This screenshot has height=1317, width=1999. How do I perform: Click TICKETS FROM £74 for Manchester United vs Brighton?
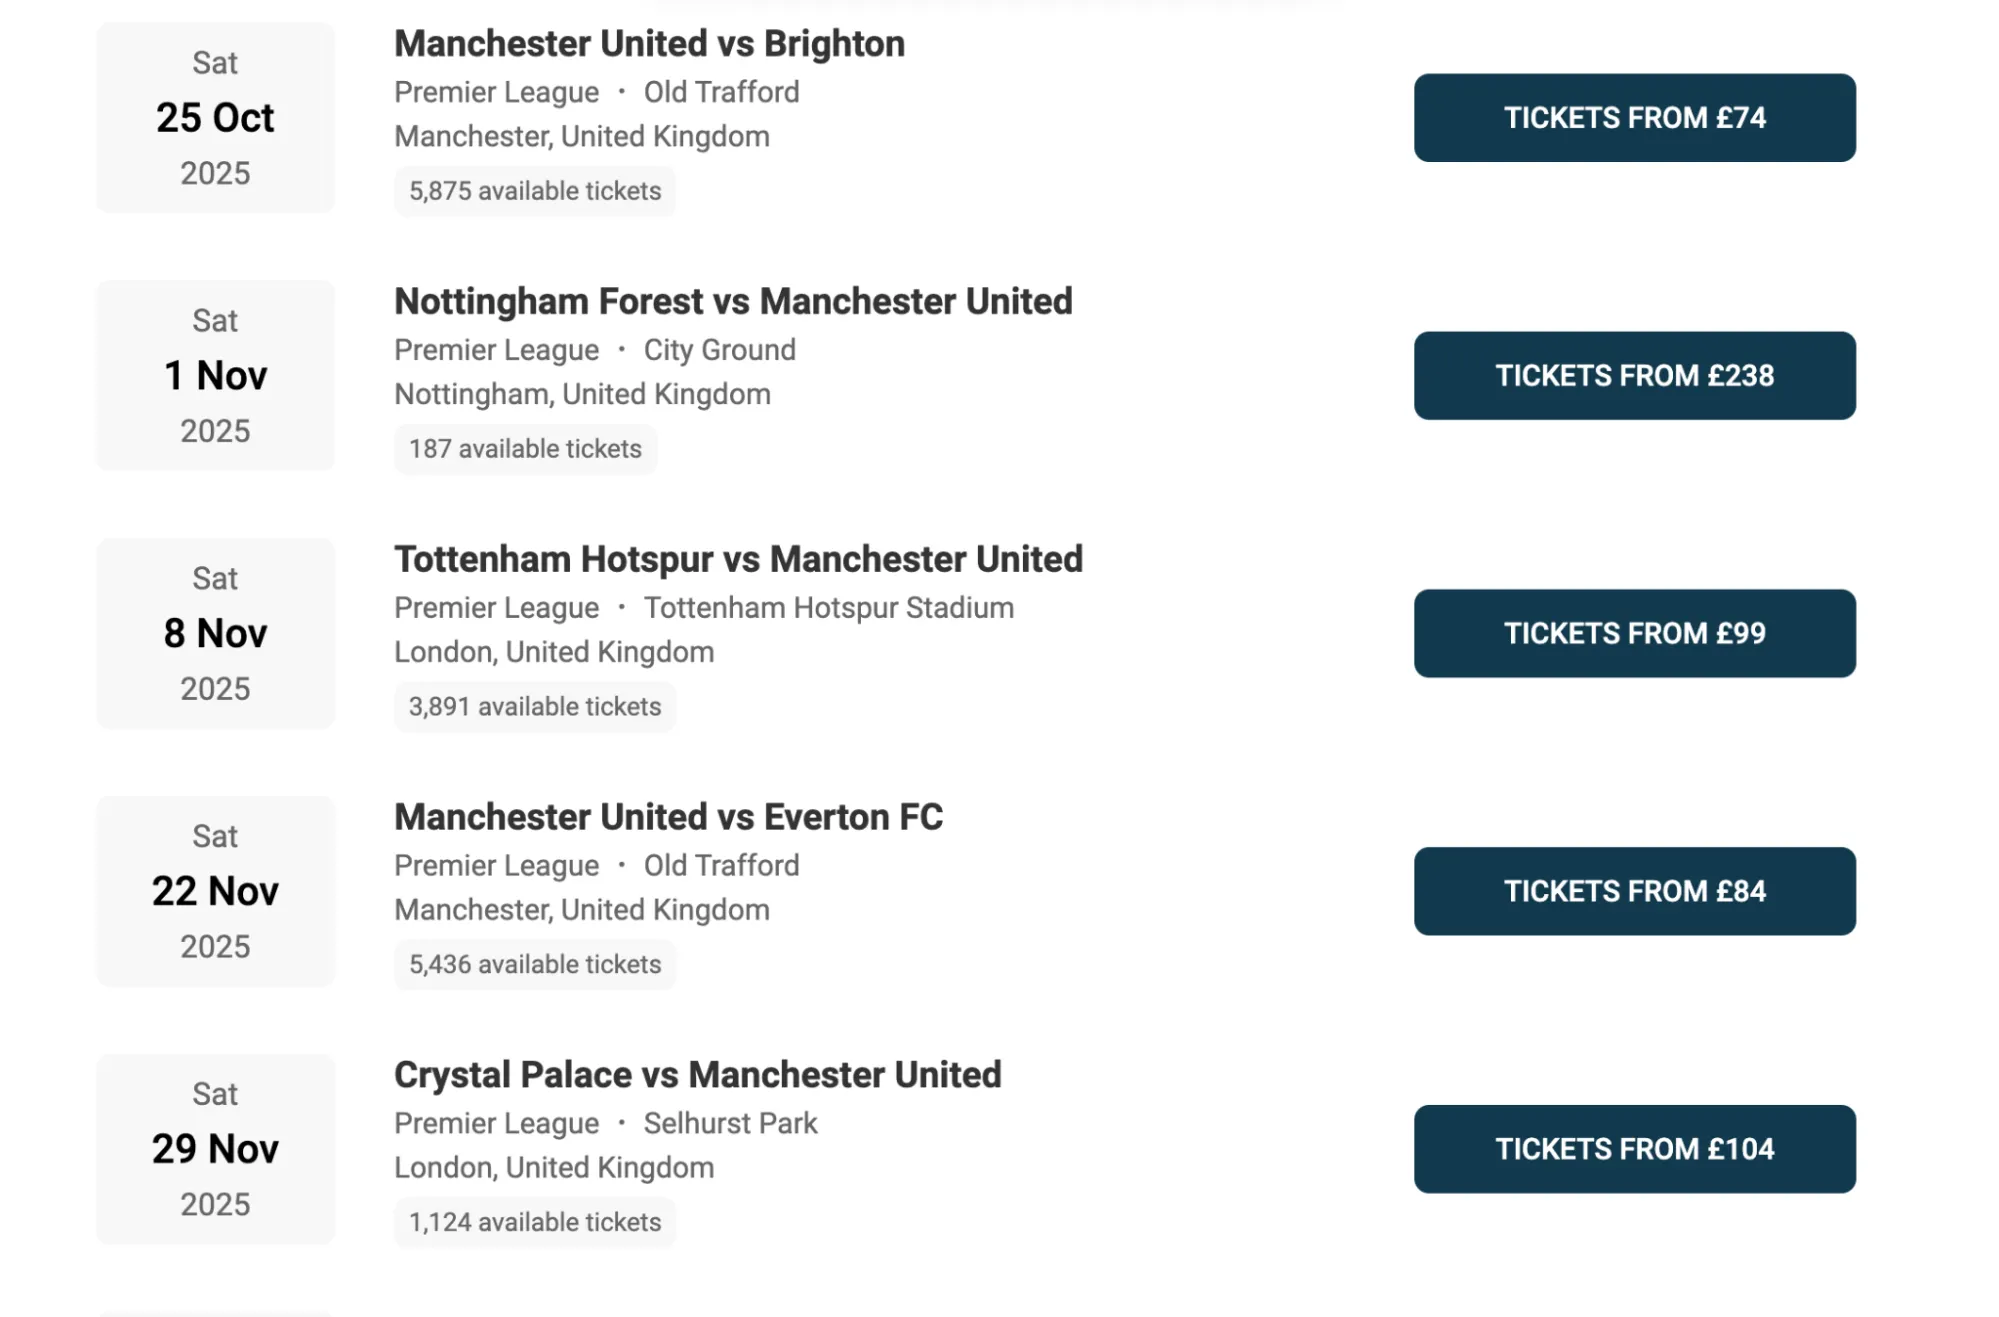tap(1633, 118)
